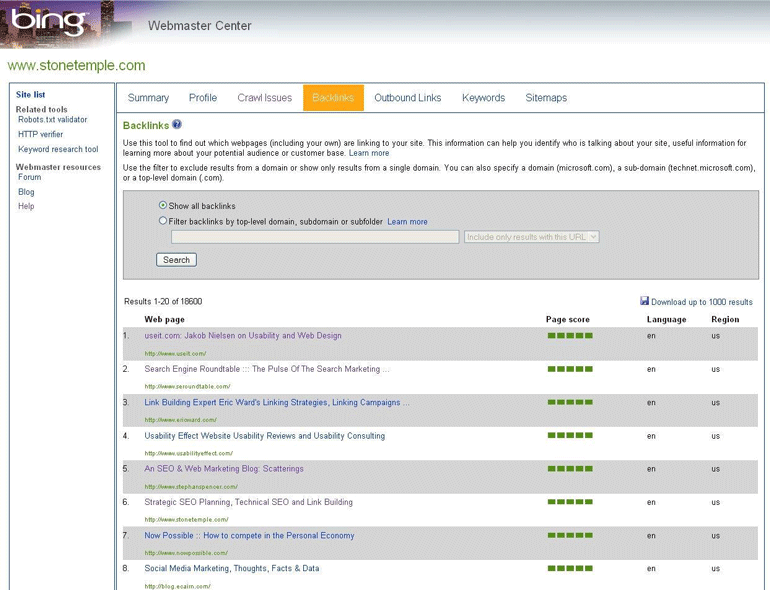Open Strategic SEO Planning result link
The image size is (770, 590).
(x=248, y=502)
